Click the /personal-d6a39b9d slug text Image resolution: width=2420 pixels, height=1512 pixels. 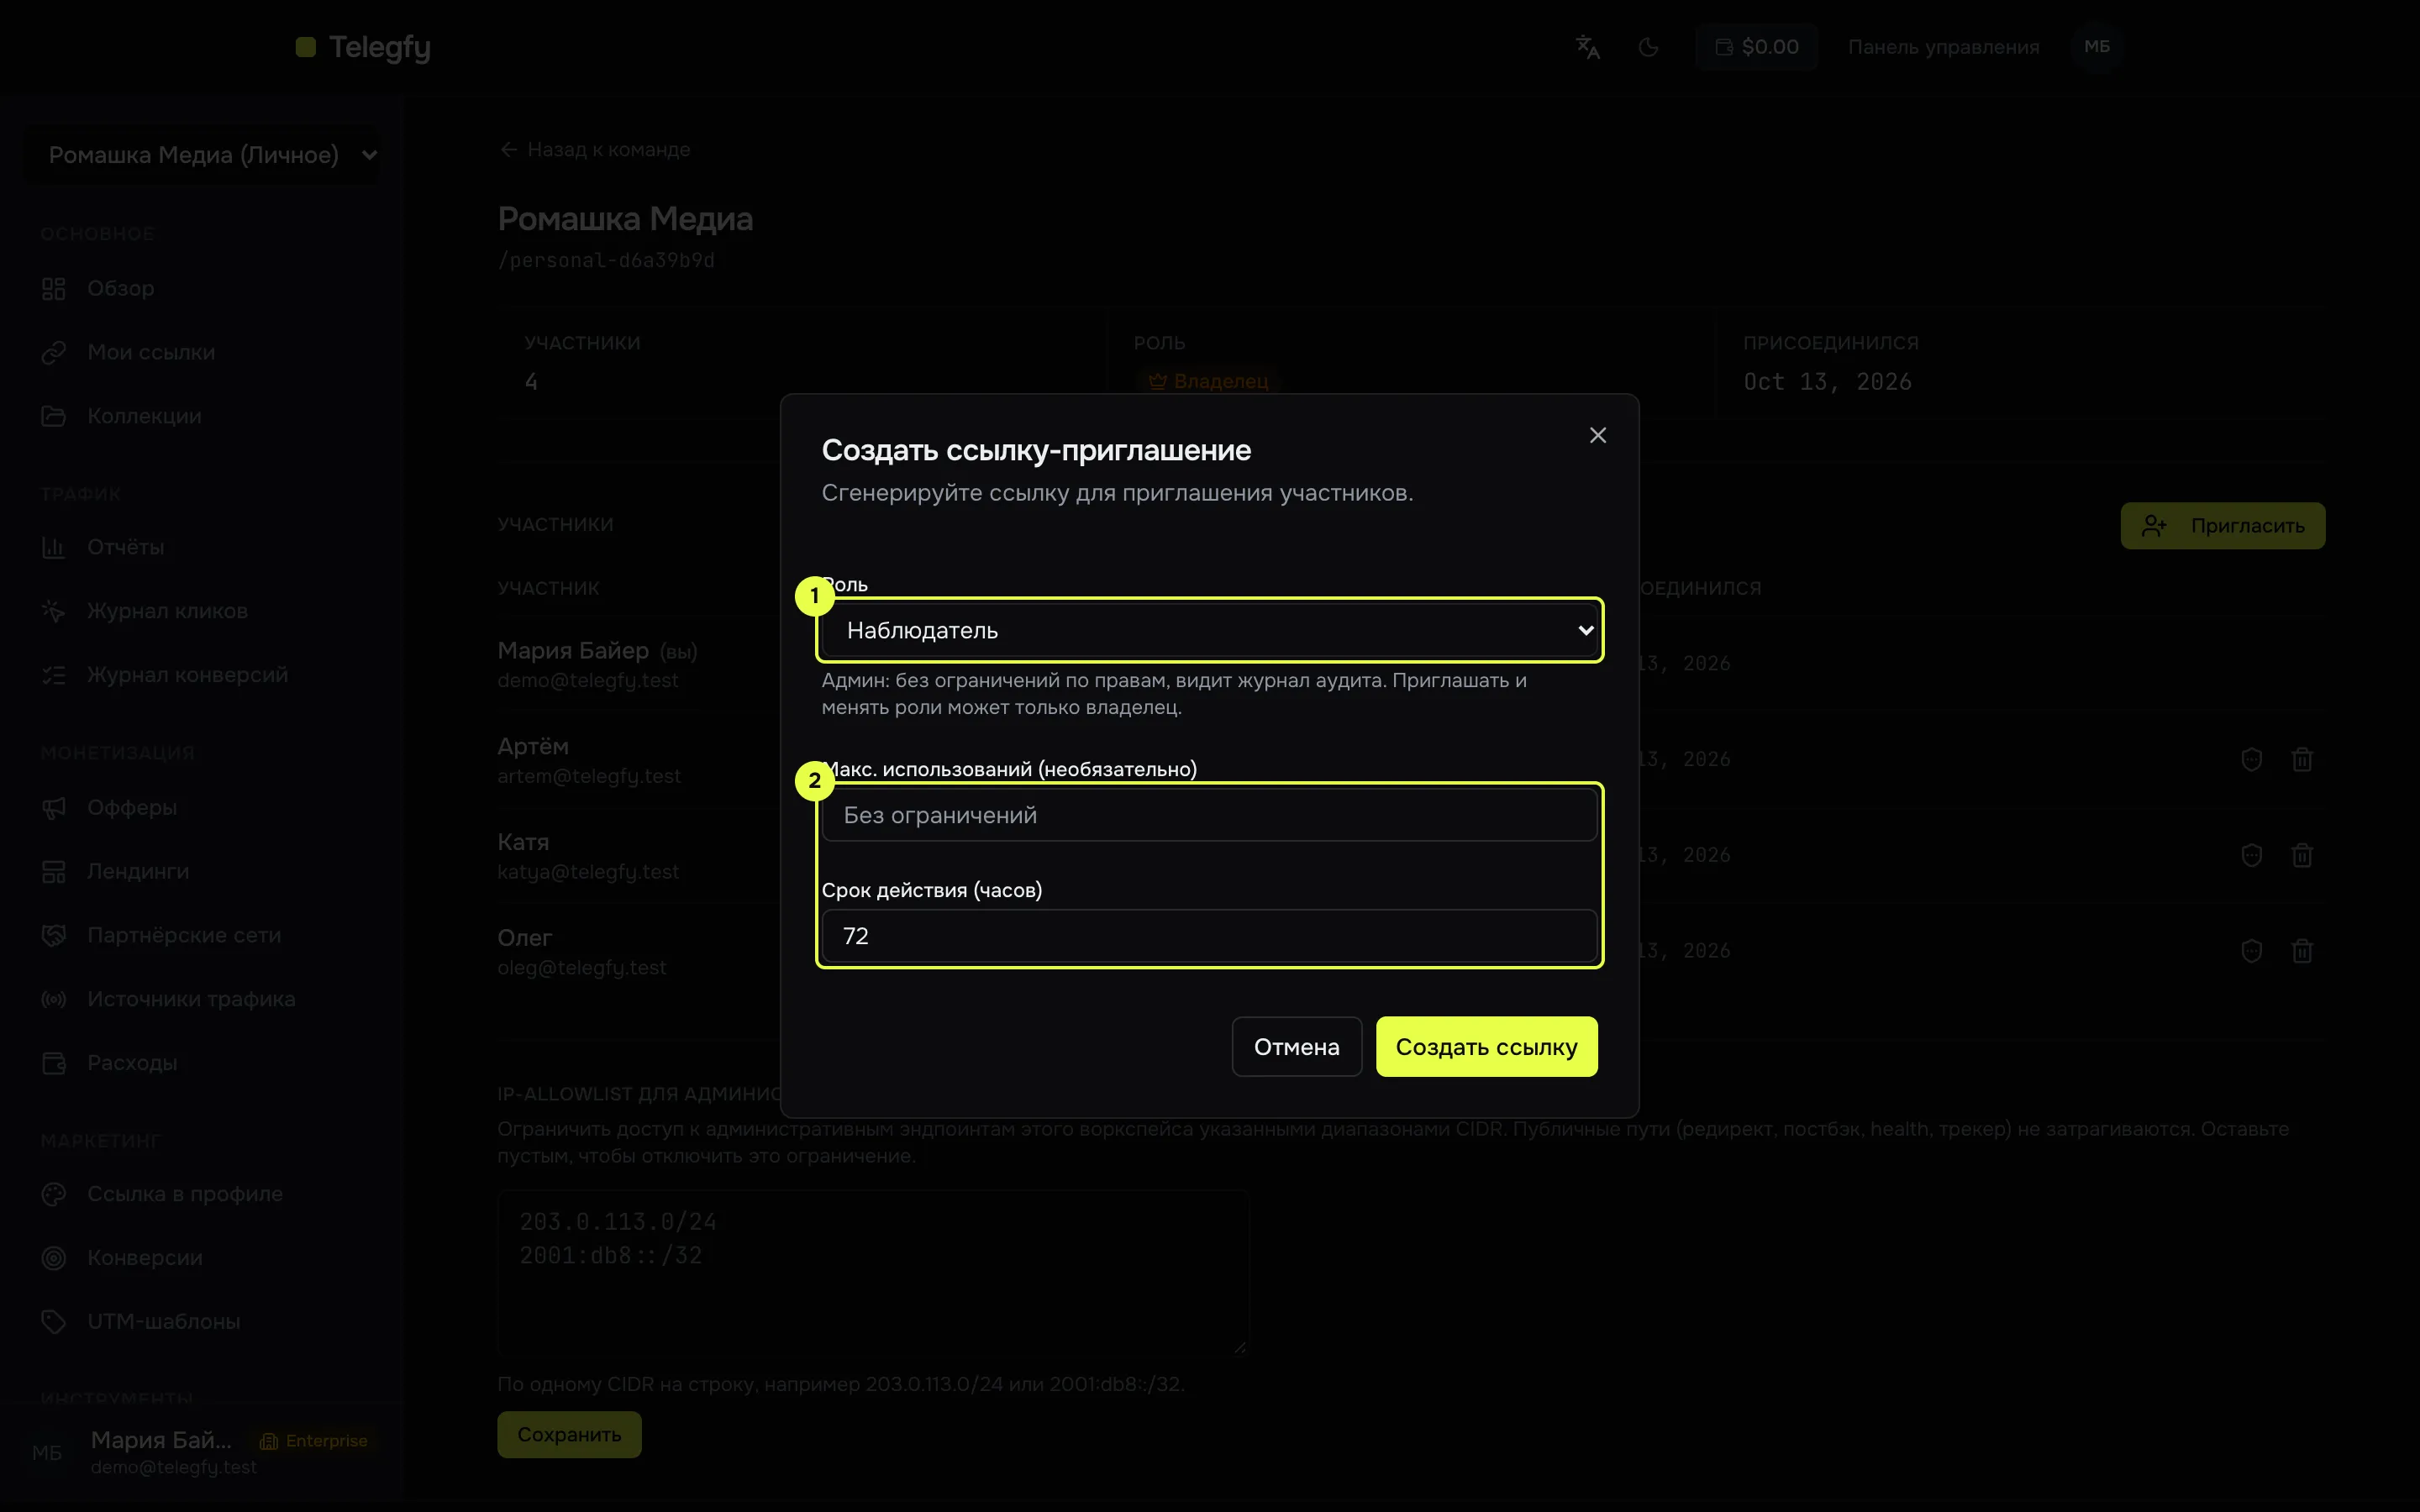606,260
